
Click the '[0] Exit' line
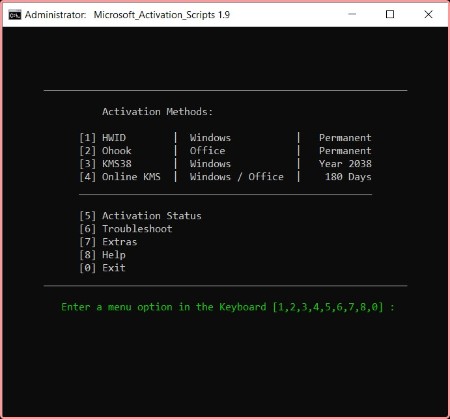102,268
